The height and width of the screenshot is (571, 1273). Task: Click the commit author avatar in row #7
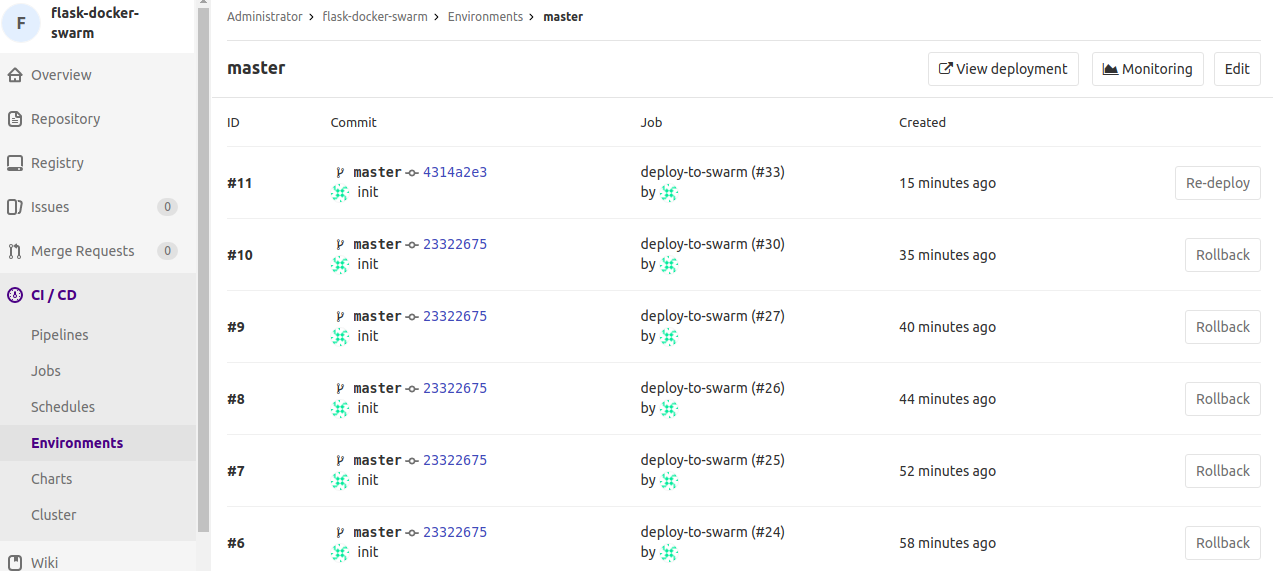coord(340,480)
